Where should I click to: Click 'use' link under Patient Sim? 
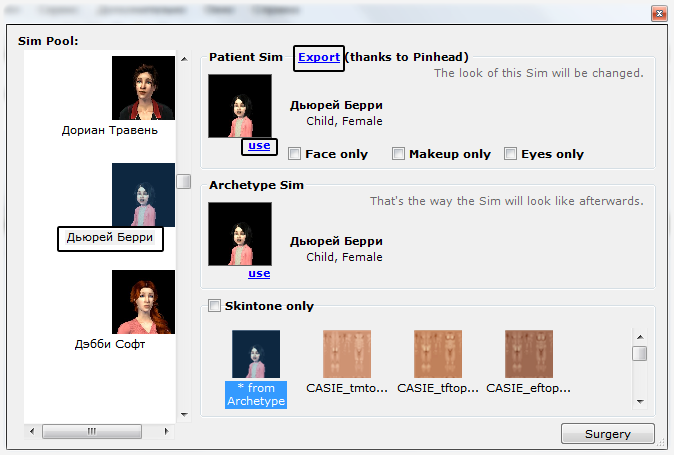pyautogui.click(x=259, y=146)
